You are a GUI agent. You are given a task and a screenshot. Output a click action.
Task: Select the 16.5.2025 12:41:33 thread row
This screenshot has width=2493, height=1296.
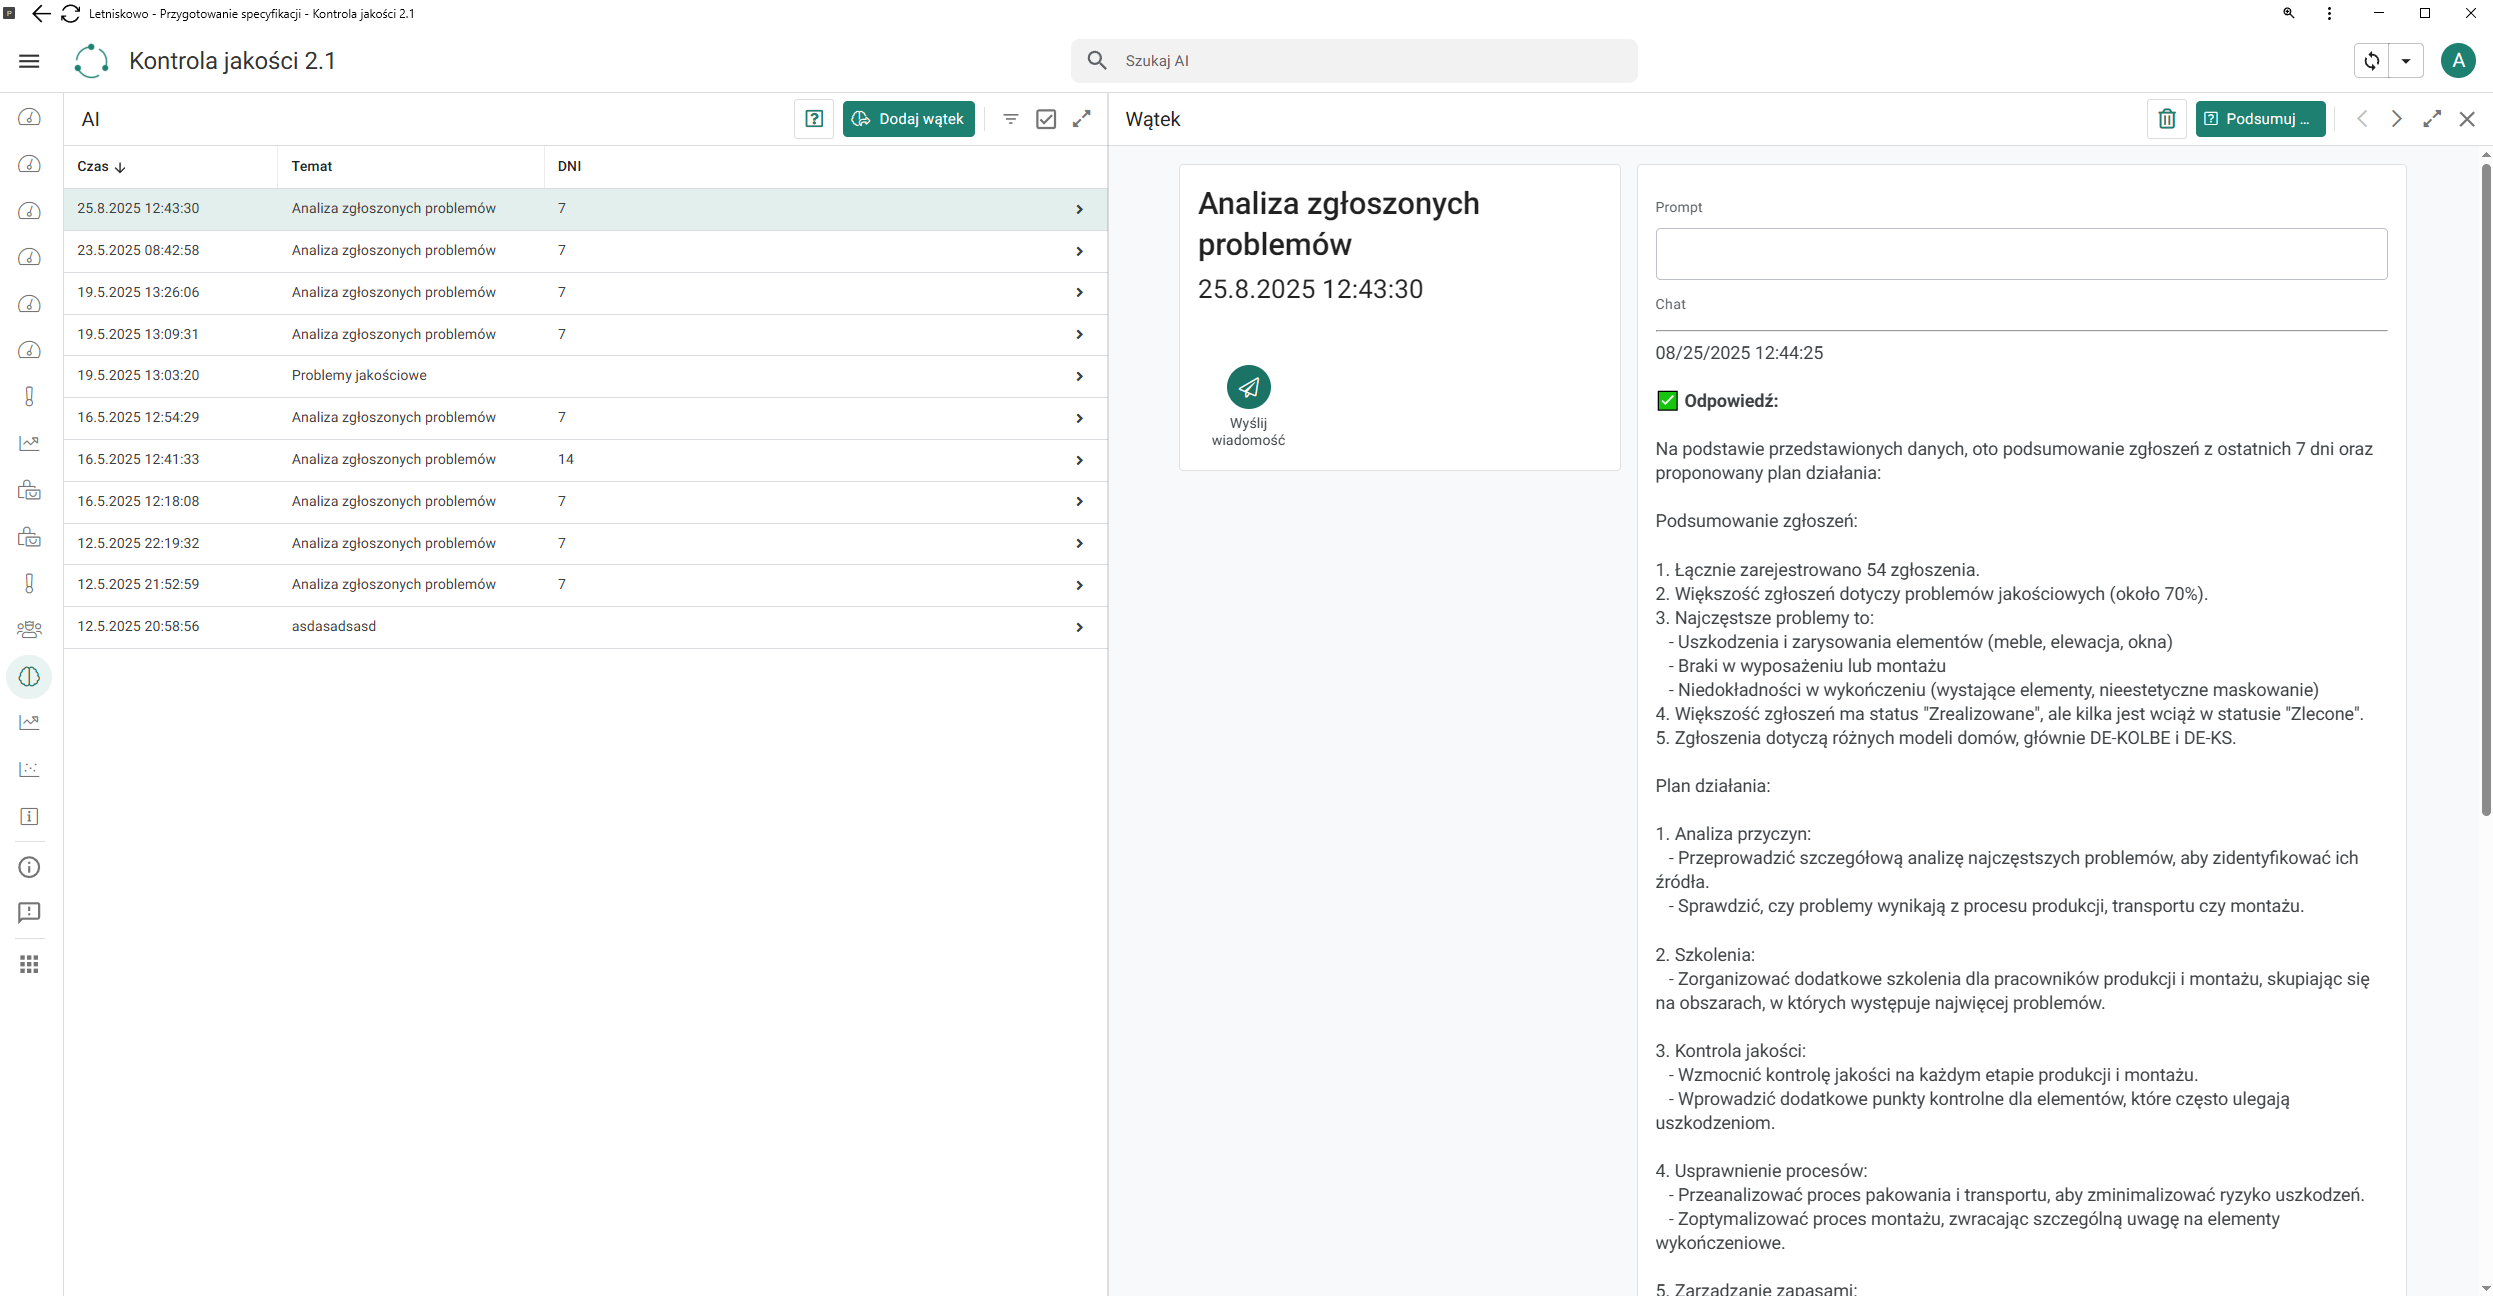pos(585,460)
